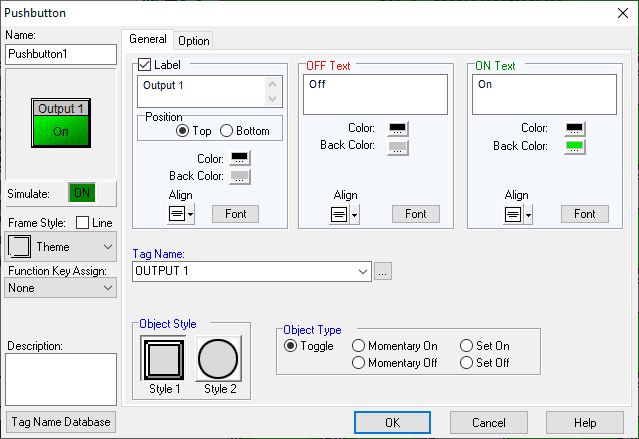Choose Set Off object type
The height and width of the screenshot is (439, 639).
[x=466, y=362]
